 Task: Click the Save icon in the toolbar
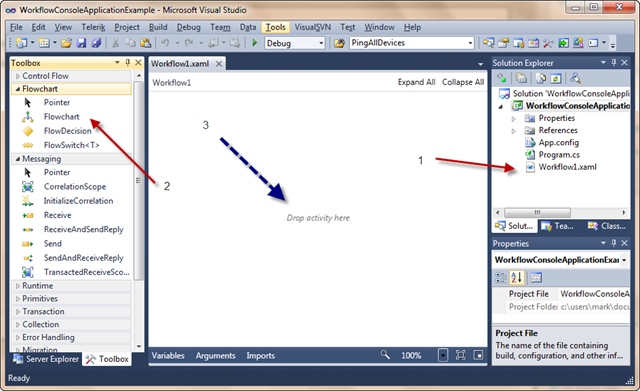pyautogui.click(x=82, y=43)
